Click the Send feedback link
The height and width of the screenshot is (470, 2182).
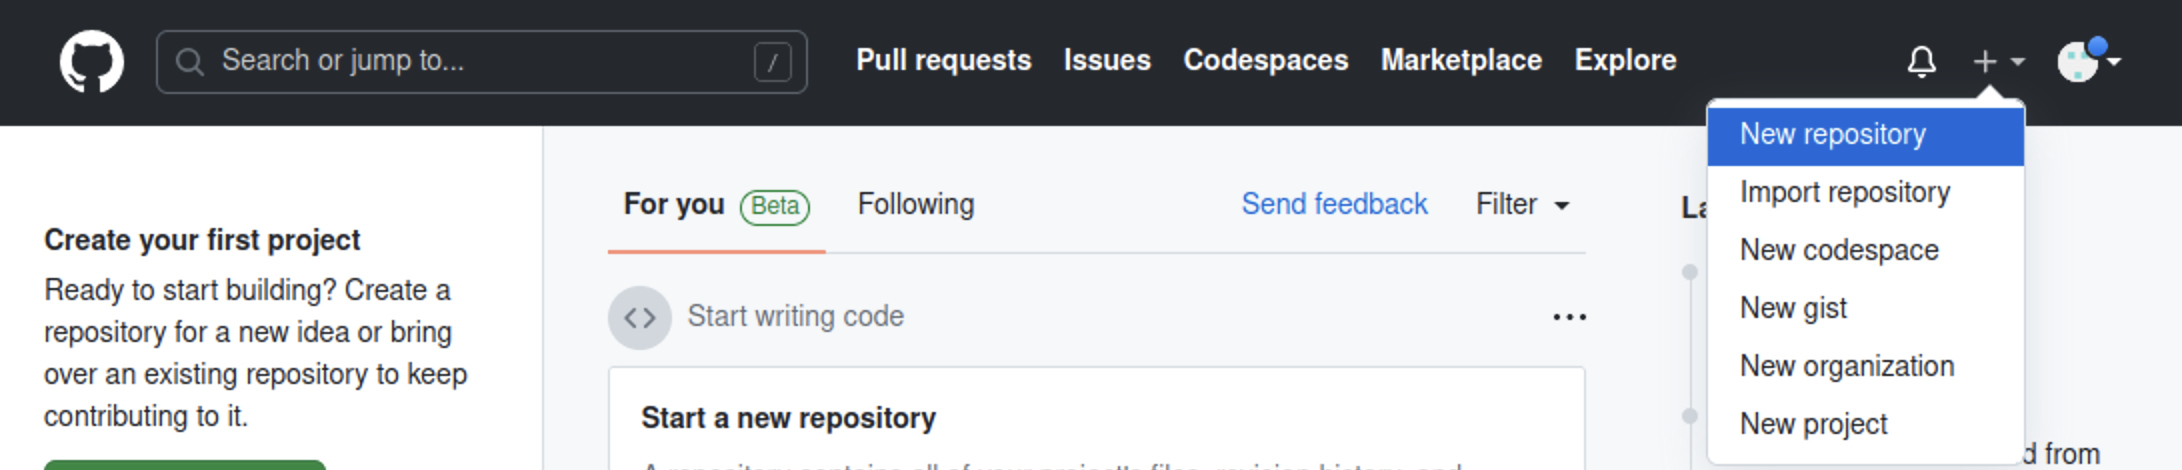point(1334,204)
